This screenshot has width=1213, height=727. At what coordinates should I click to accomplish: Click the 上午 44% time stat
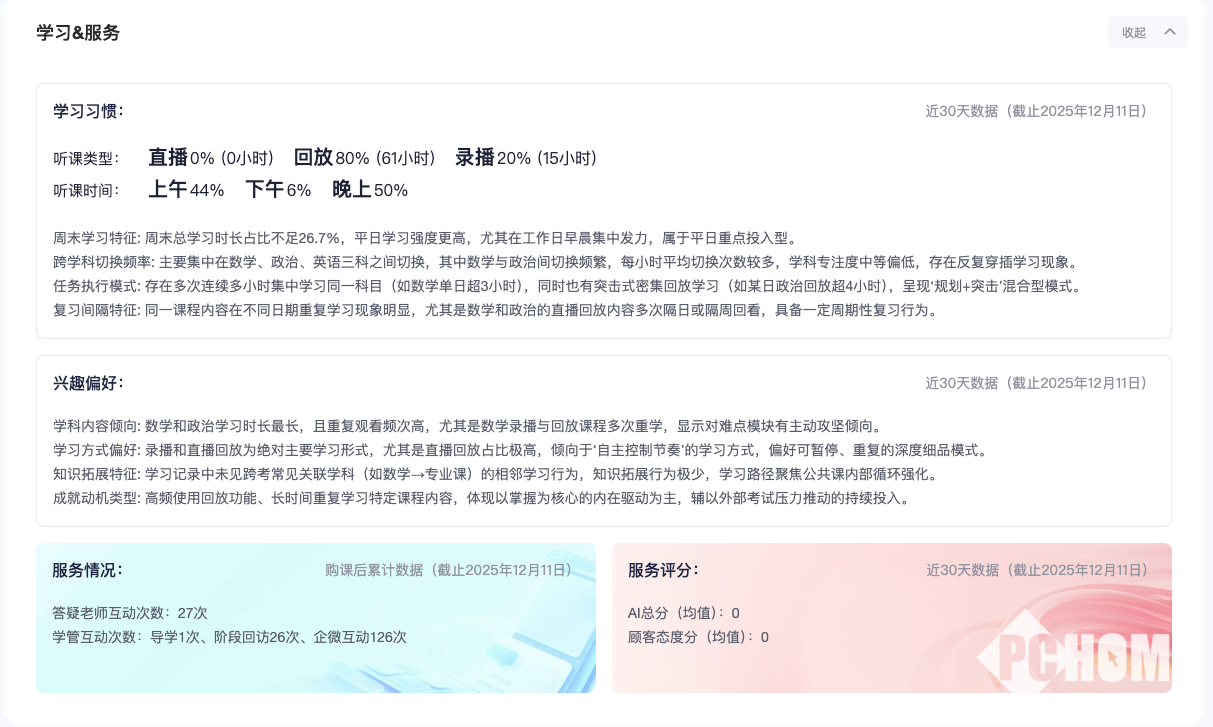click(186, 190)
